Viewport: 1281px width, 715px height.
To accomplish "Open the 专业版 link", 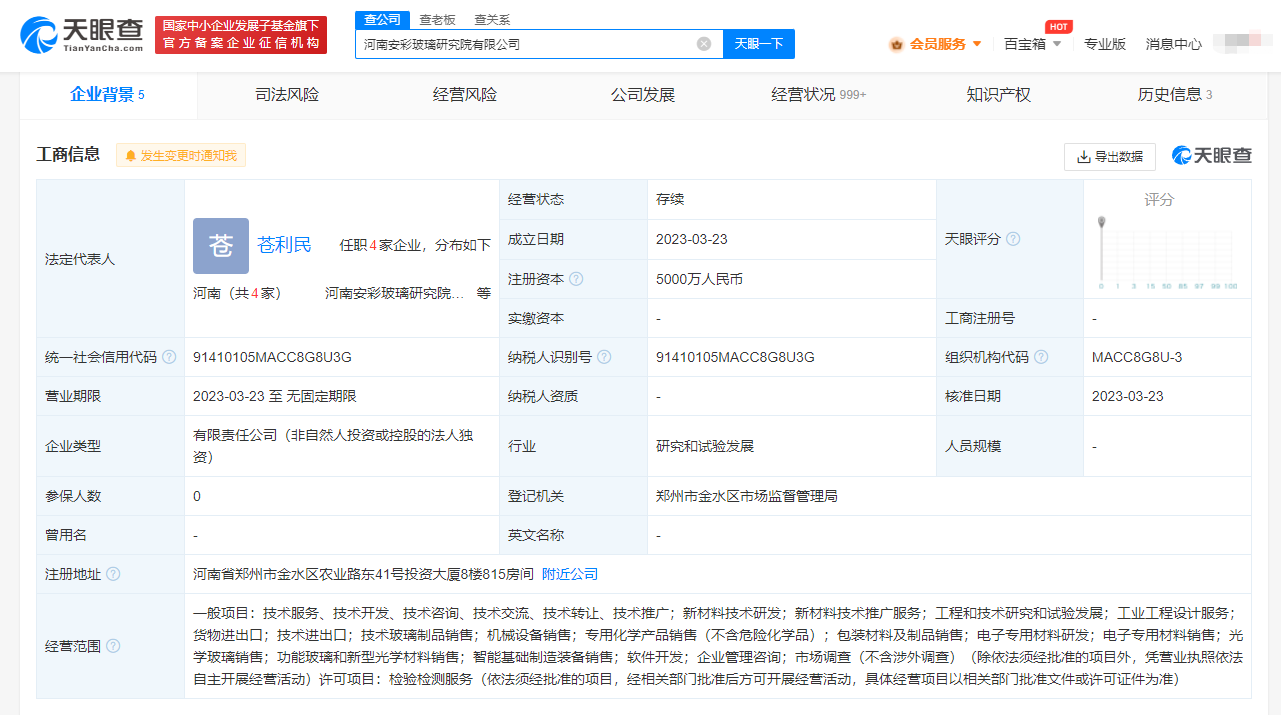I will [x=1105, y=44].
